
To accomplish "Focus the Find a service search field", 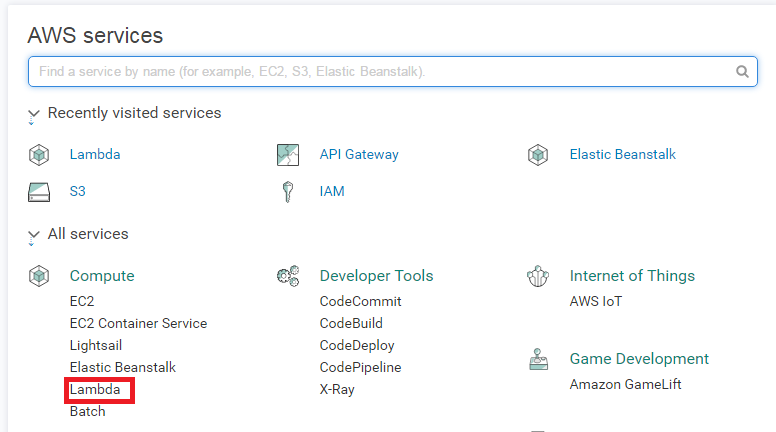I will click(x=393, y=72).
